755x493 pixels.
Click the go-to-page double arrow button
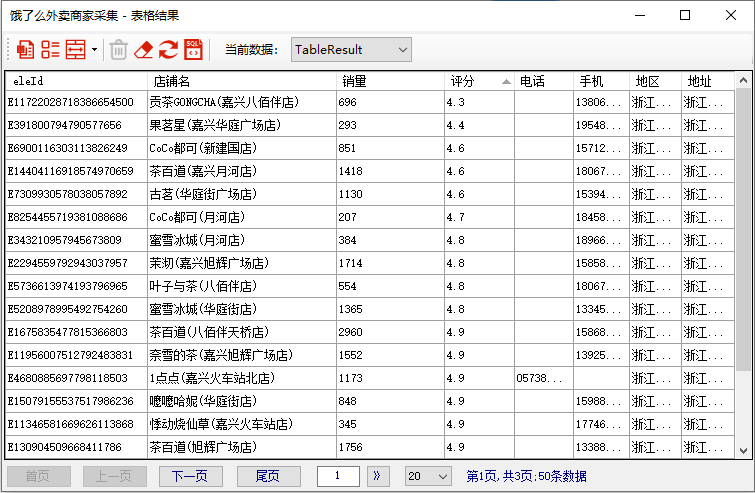(378, 476)
